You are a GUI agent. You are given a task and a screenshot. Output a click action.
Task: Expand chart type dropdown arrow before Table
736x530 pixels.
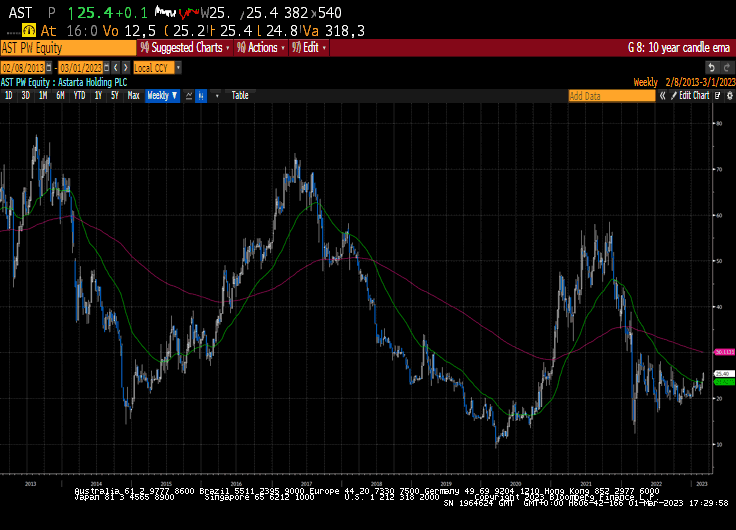tap(216, 96)
